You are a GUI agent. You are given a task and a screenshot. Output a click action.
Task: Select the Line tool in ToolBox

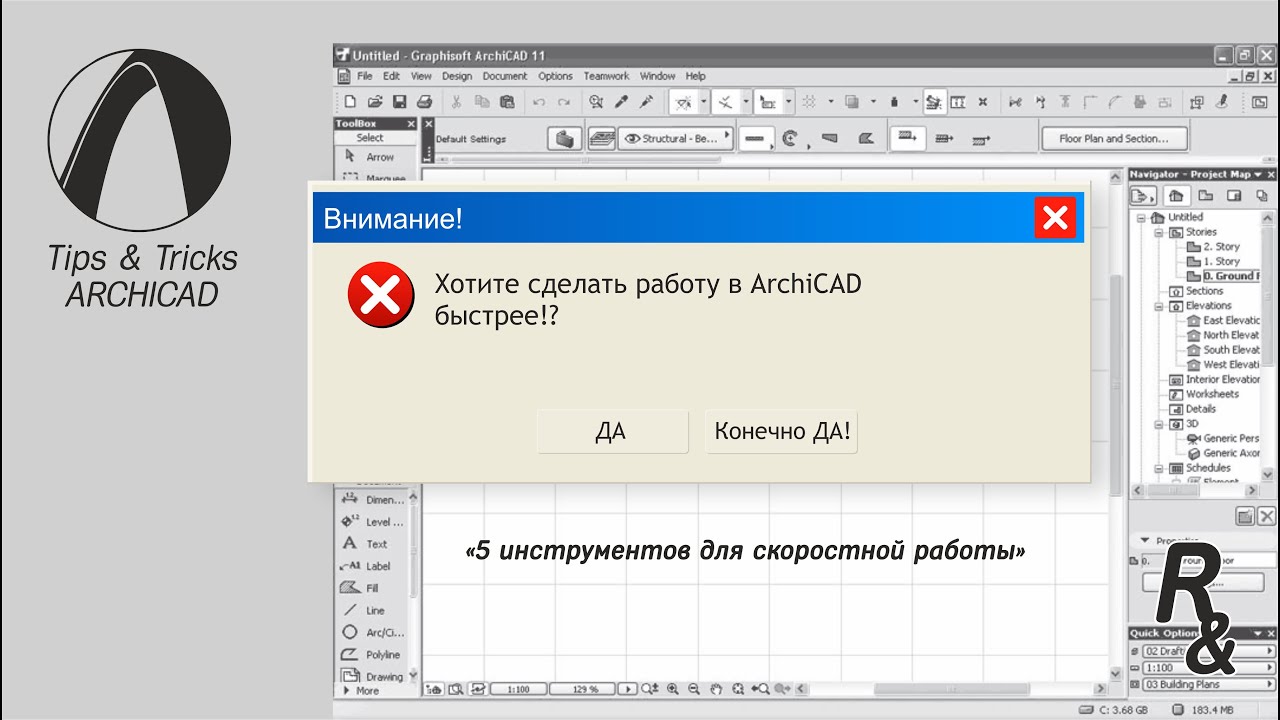click(x=364, y=610)
